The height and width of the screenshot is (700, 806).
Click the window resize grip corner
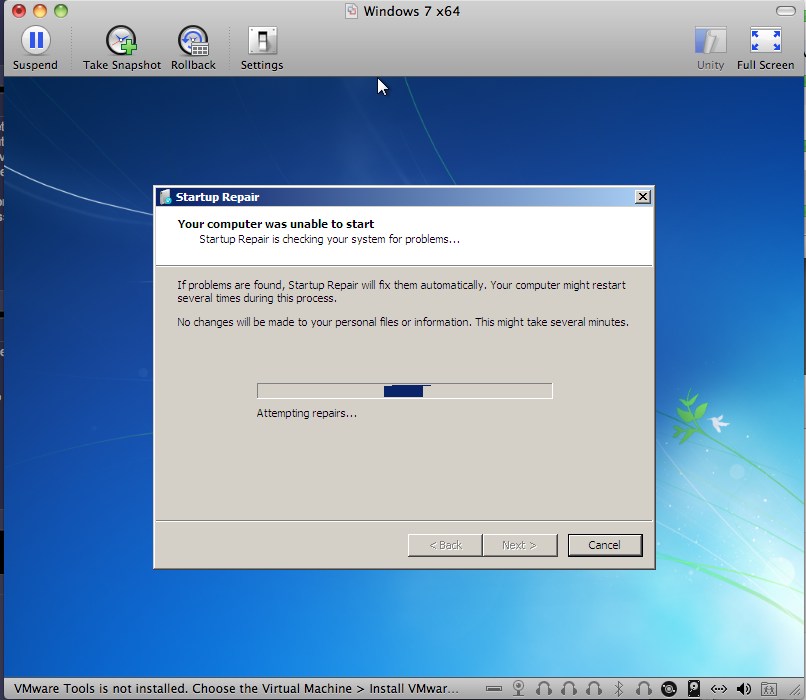coord(797,691)
